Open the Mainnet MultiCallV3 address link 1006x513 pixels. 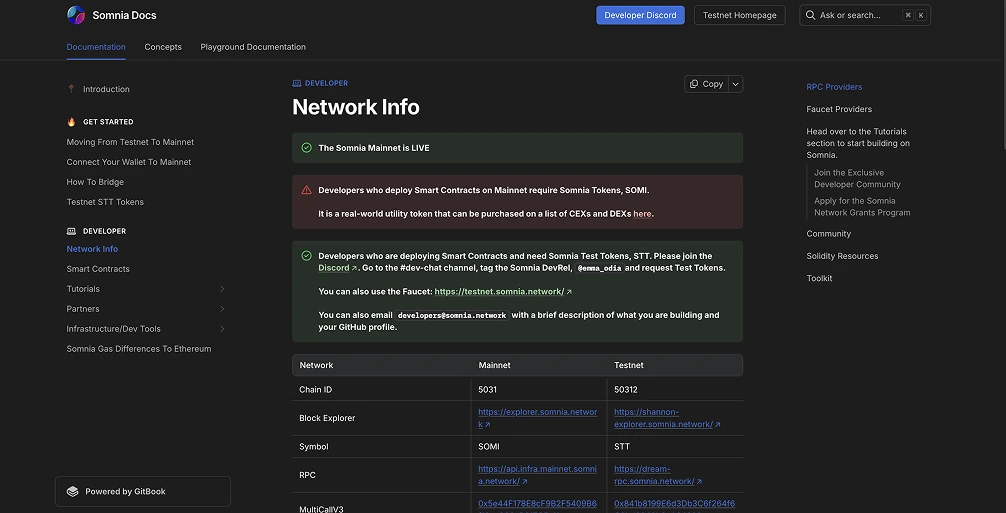coord(538,505)
